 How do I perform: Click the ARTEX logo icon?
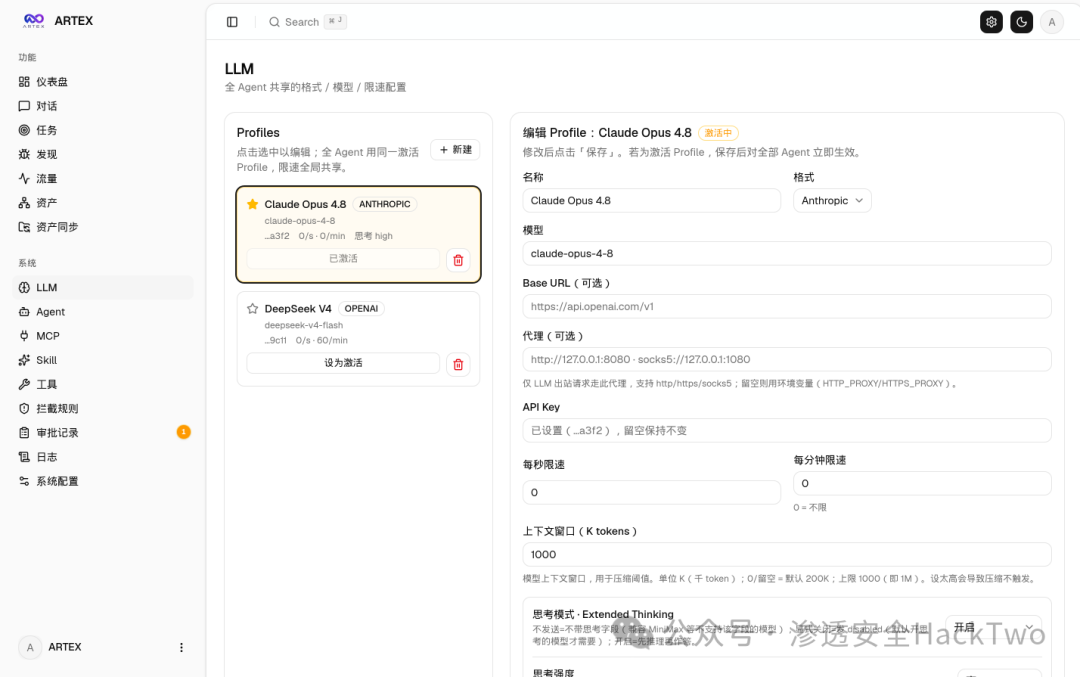pyautogui.click(x=33, y=21)
